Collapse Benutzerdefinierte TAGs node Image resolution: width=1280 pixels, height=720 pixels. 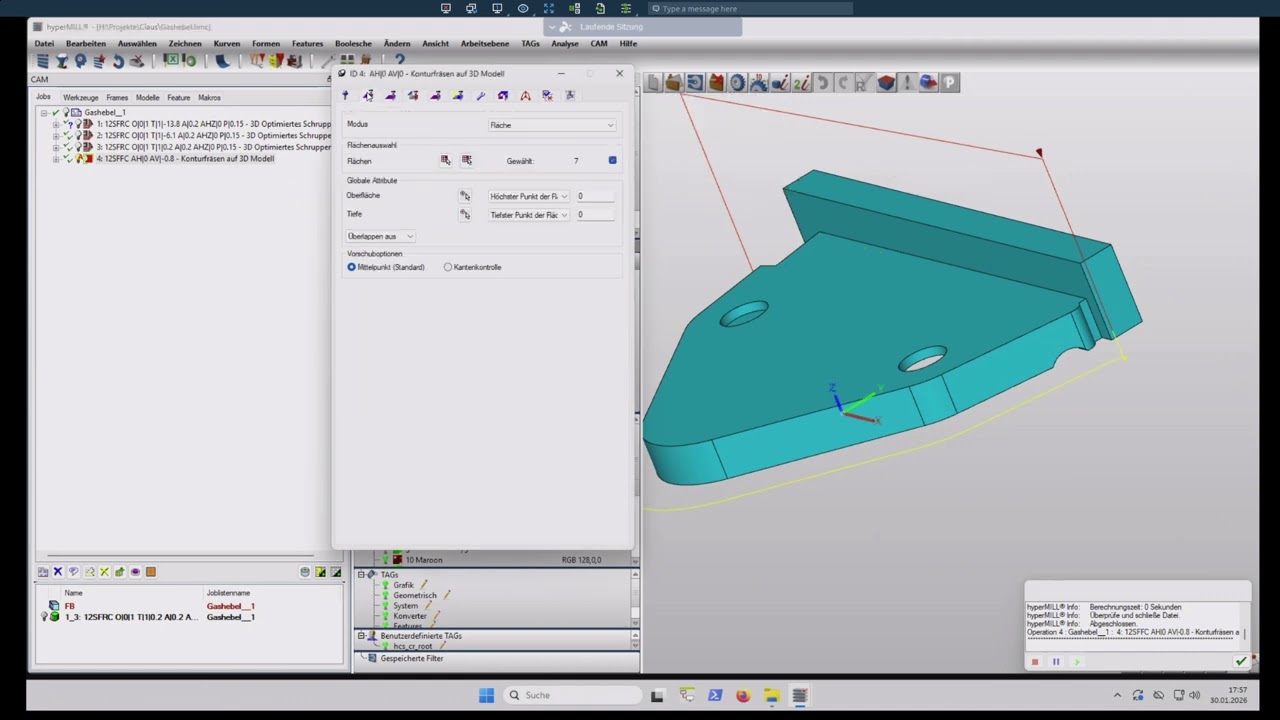pos(361,636)
